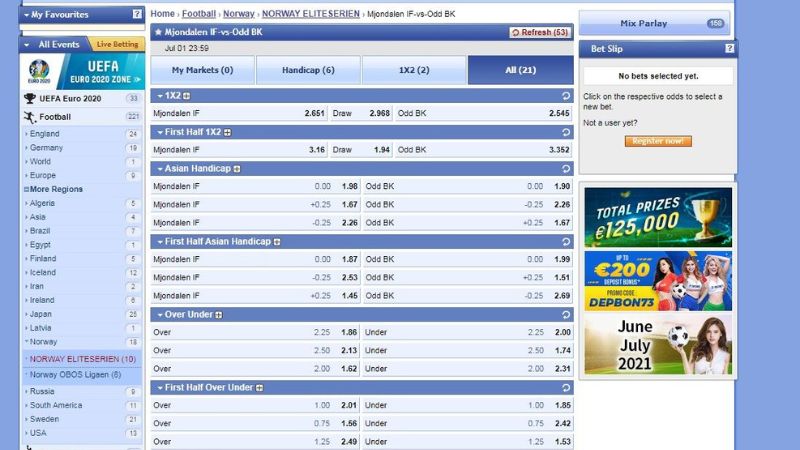Viewport: 800px width, 450px height.
Task: Collapse the First Half 1X2 section
Action: (x=160, y=133)
